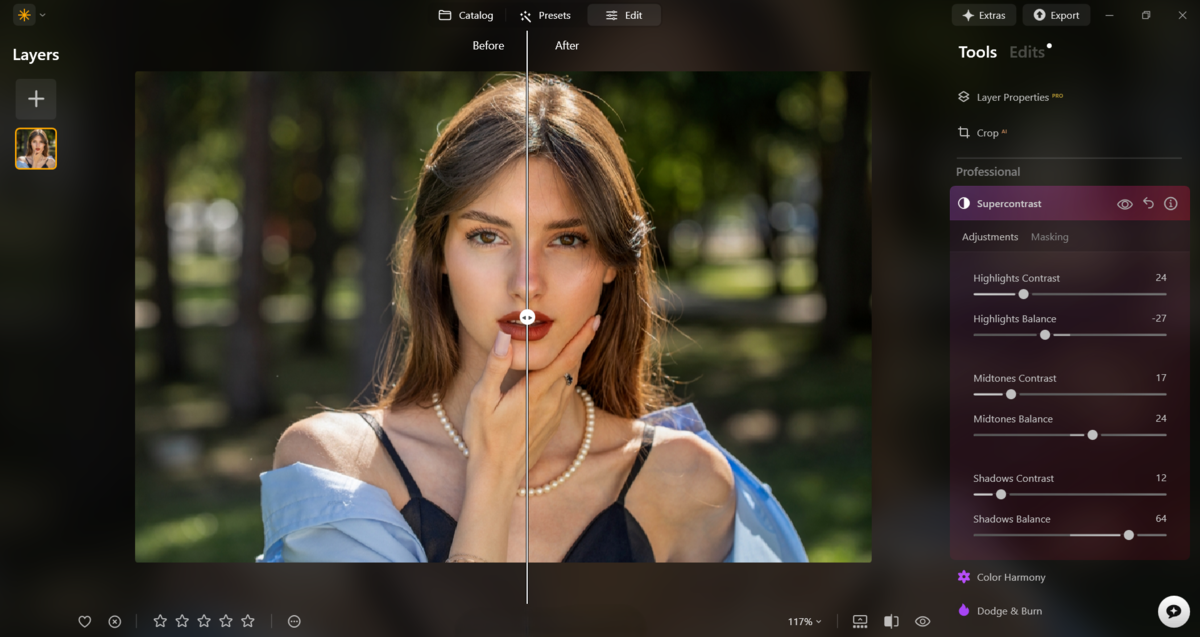The width and height of the screenshot is (1200, 637).
Task: Click the before/after split view icon
Action: tap(889, 621)
